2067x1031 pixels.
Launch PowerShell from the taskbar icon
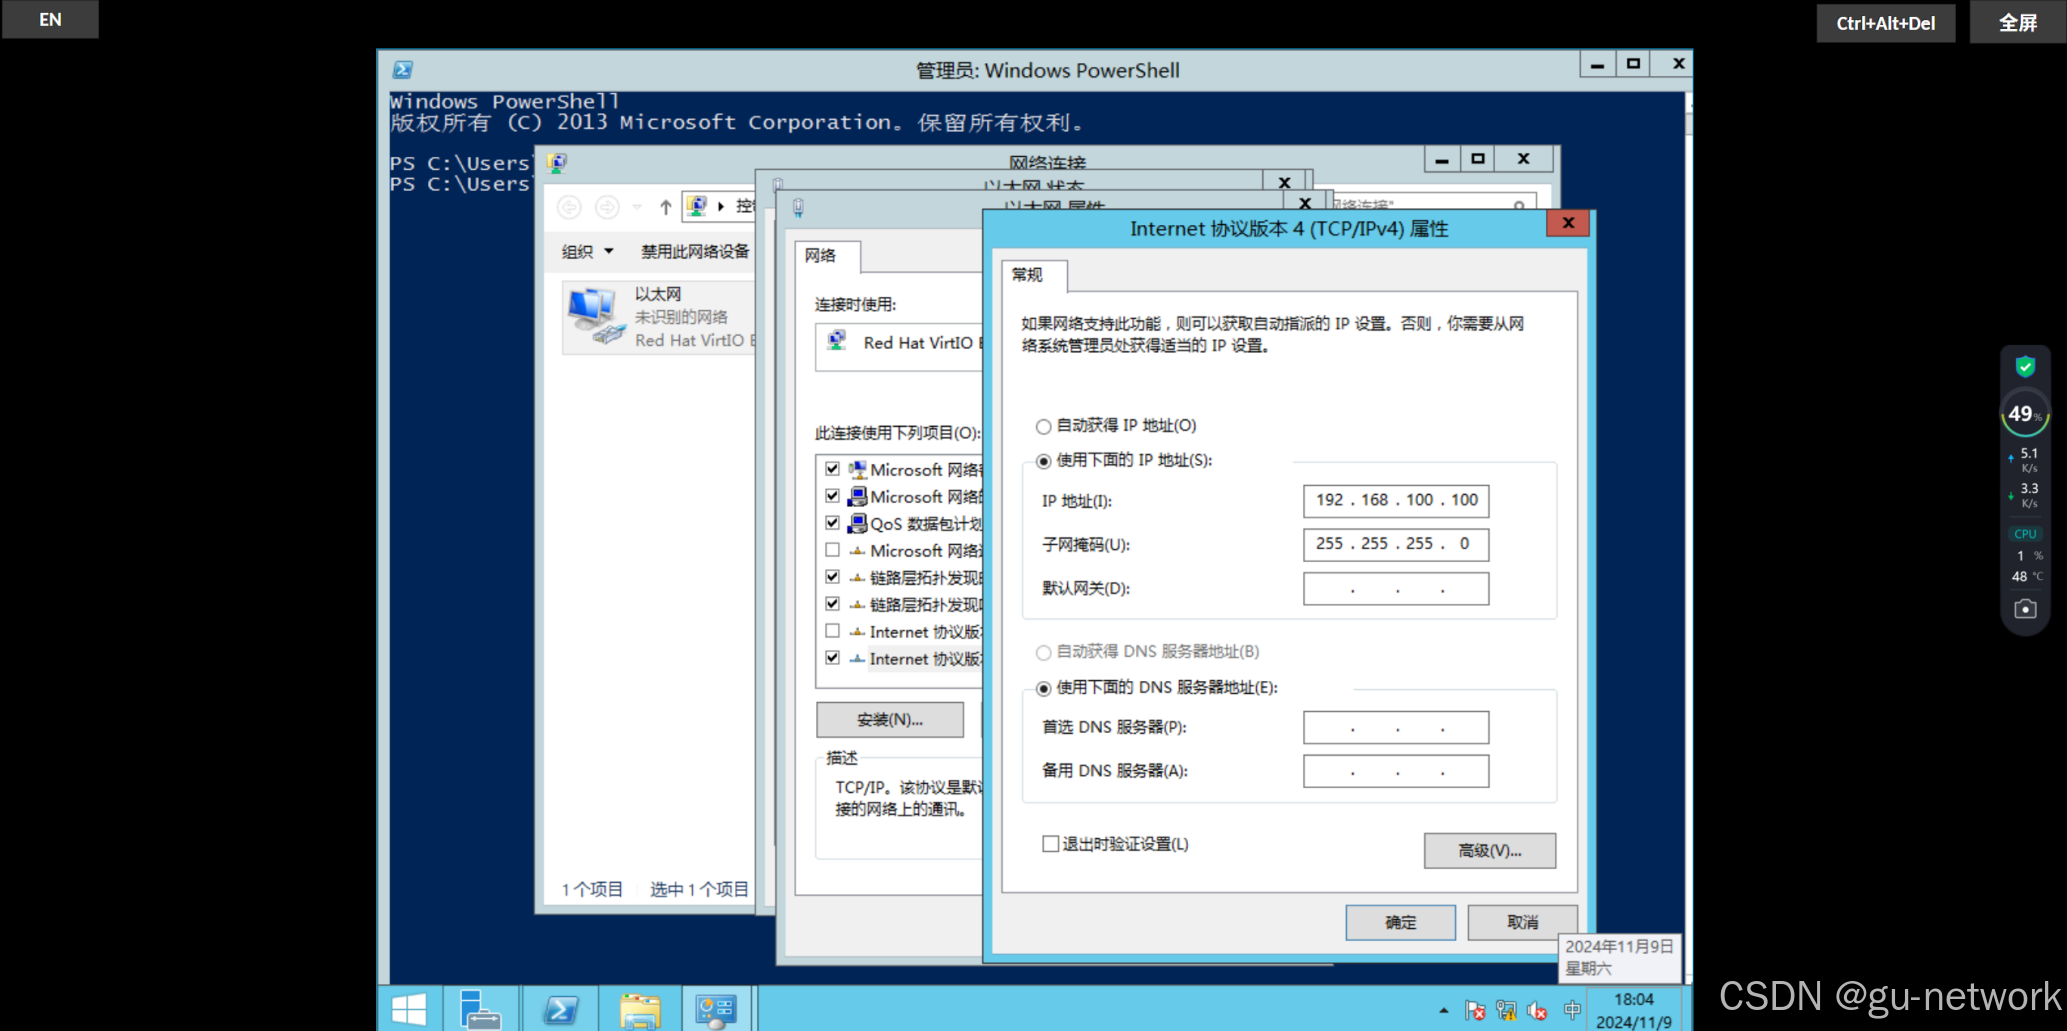pyautogui.click(x=560, y=1010)
